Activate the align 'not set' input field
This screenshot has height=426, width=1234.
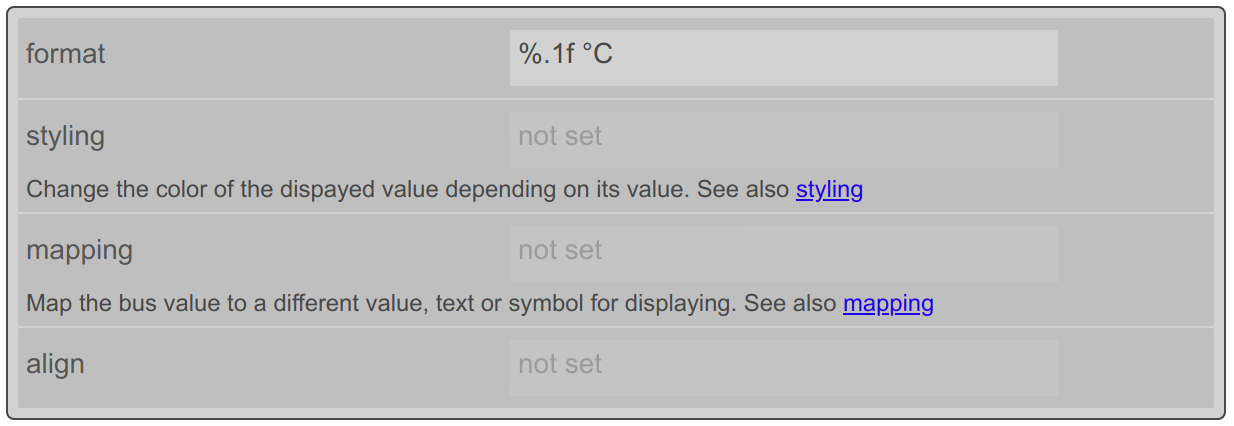[x=783, y=367]
